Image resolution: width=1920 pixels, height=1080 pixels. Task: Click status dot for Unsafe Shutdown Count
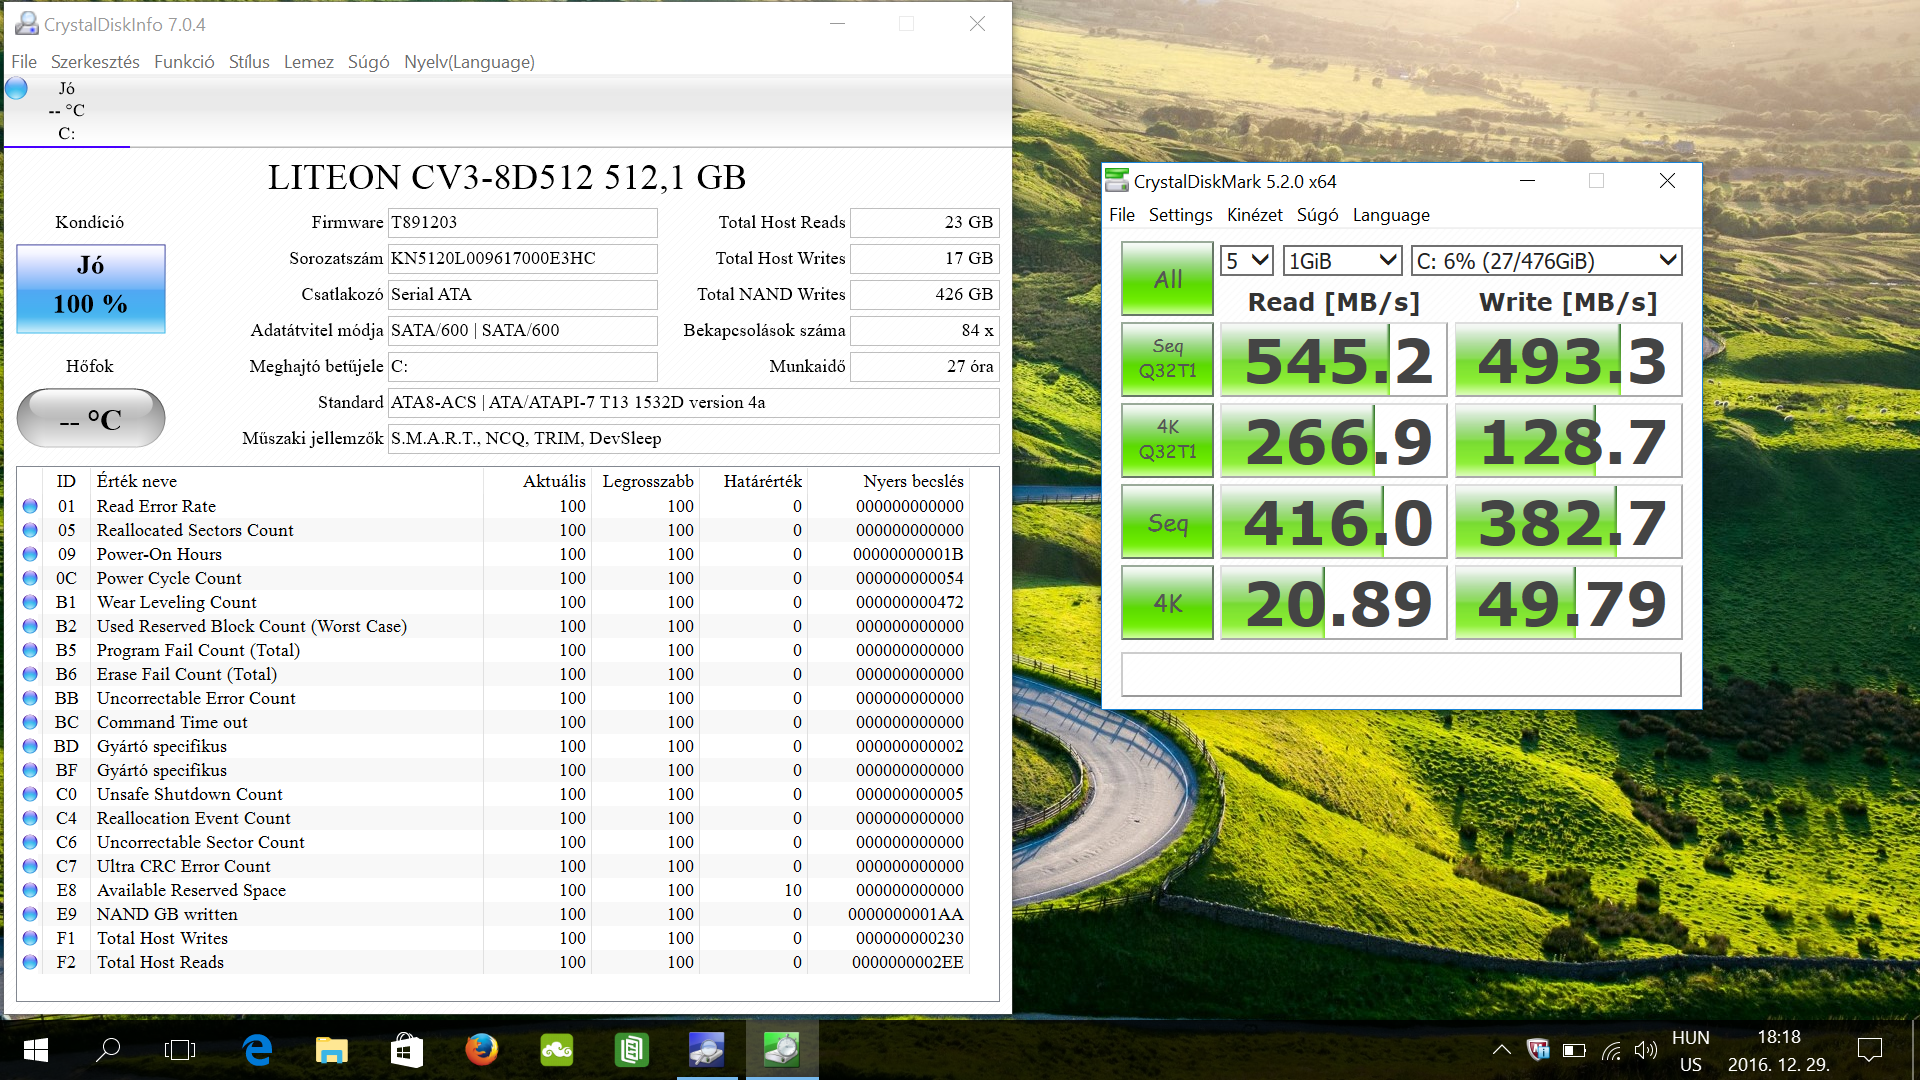pos(30,794)
